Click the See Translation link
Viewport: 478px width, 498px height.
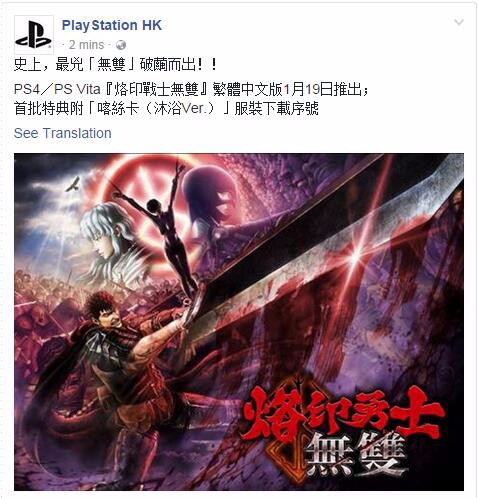(x=63, y=133)
